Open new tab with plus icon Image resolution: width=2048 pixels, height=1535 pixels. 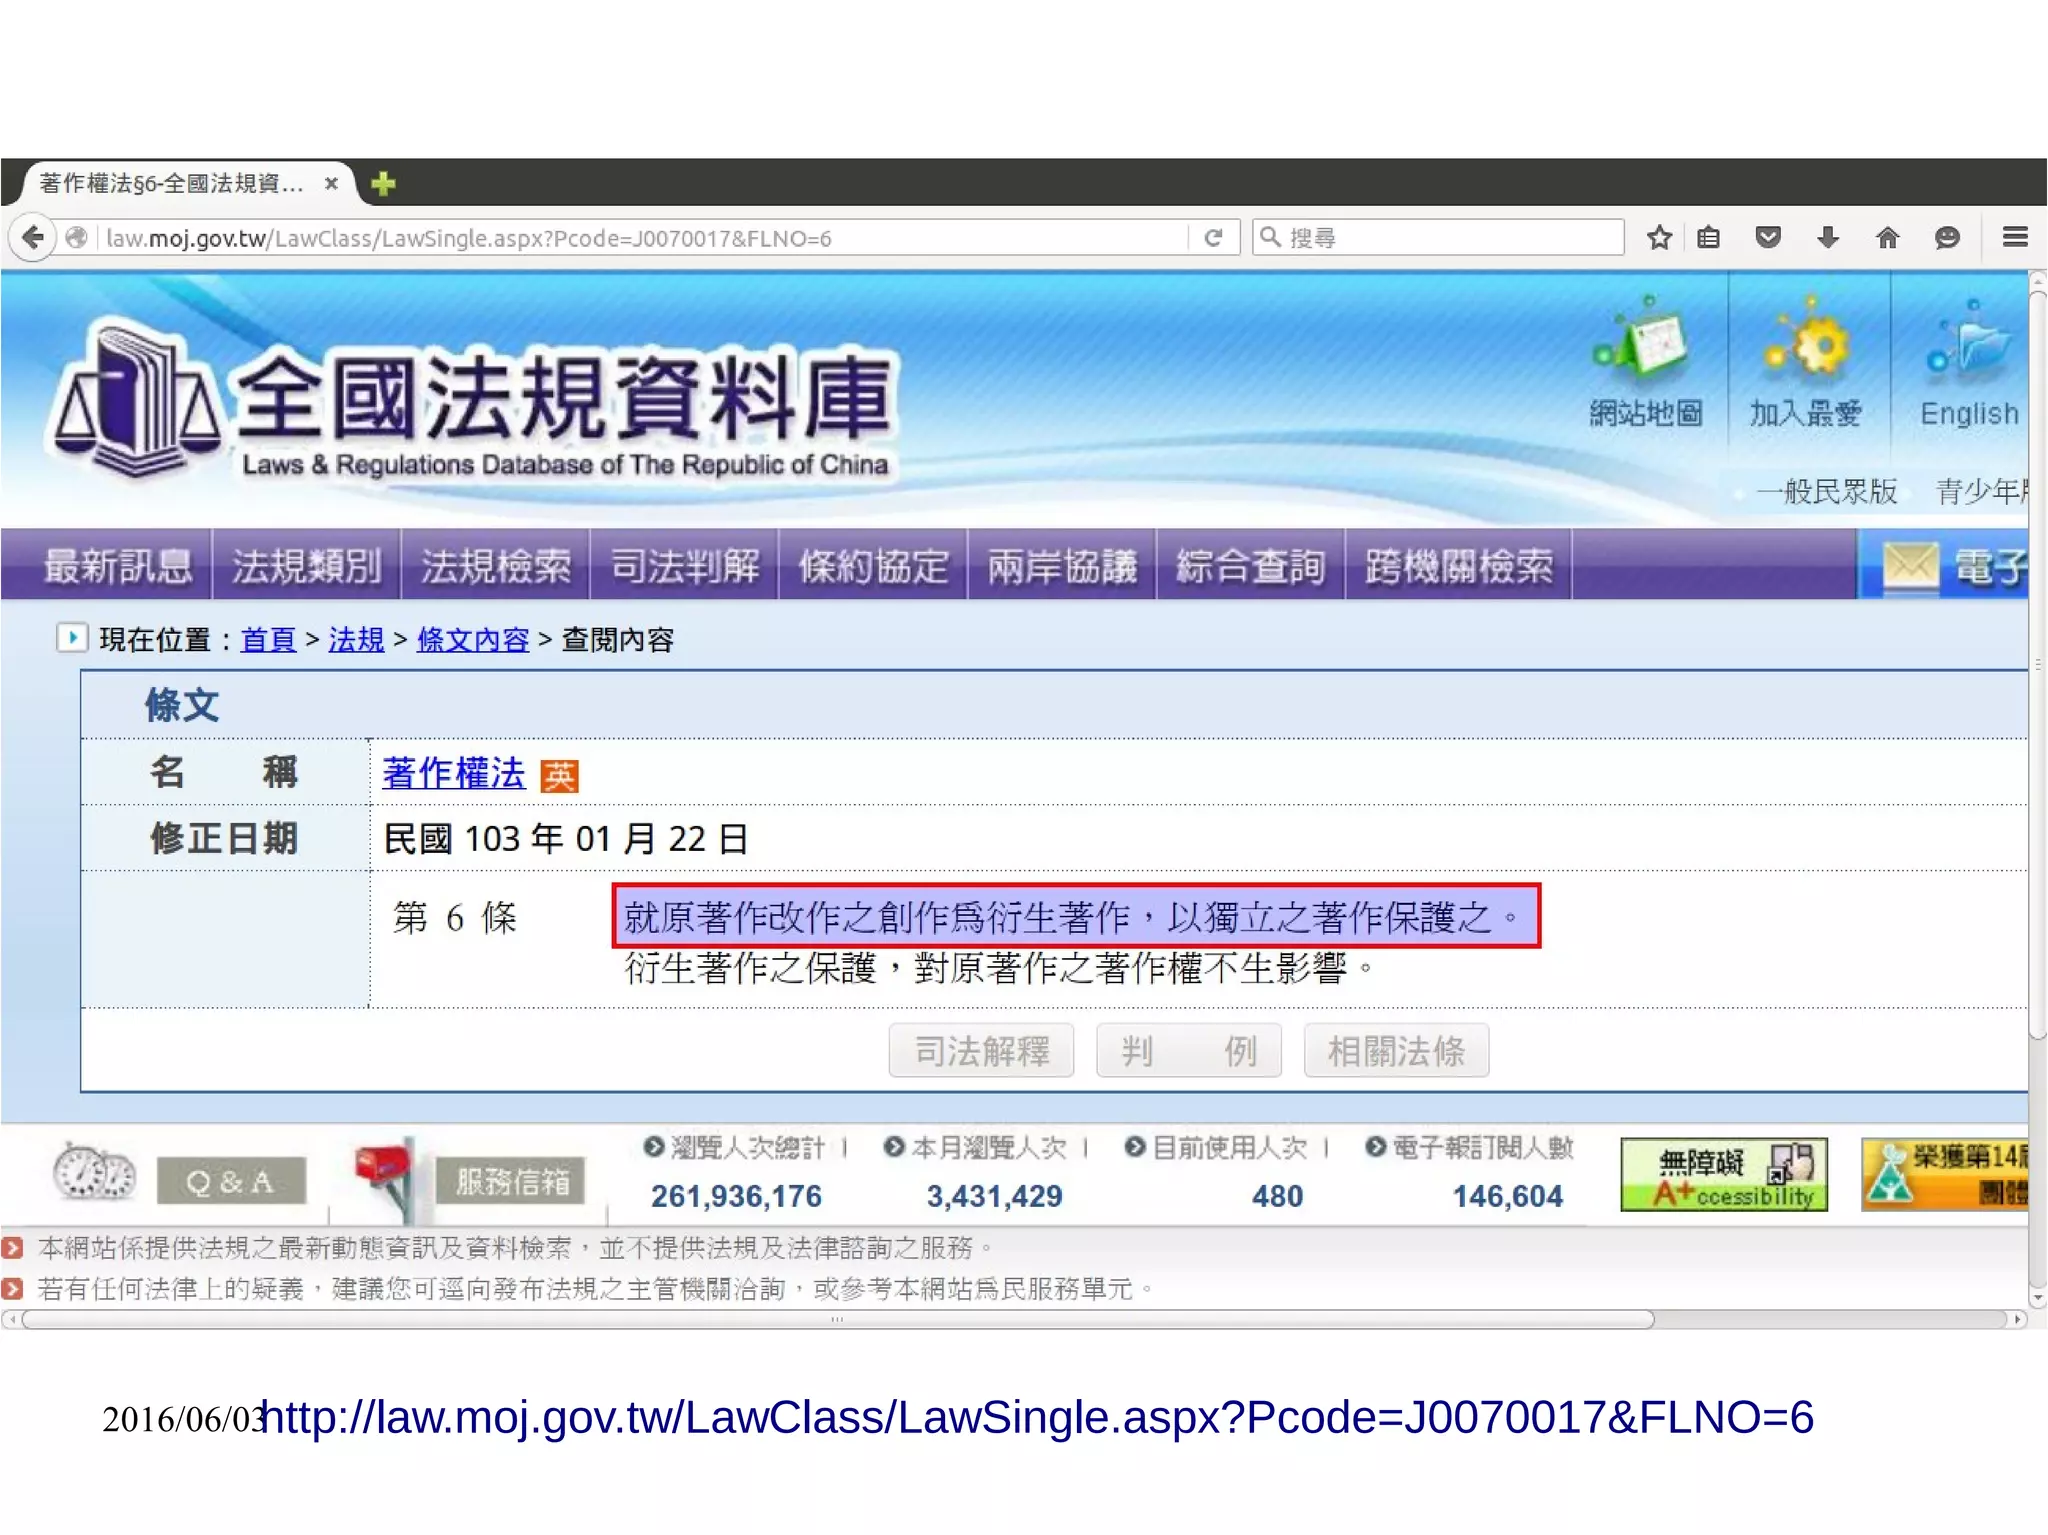(383, 184)
